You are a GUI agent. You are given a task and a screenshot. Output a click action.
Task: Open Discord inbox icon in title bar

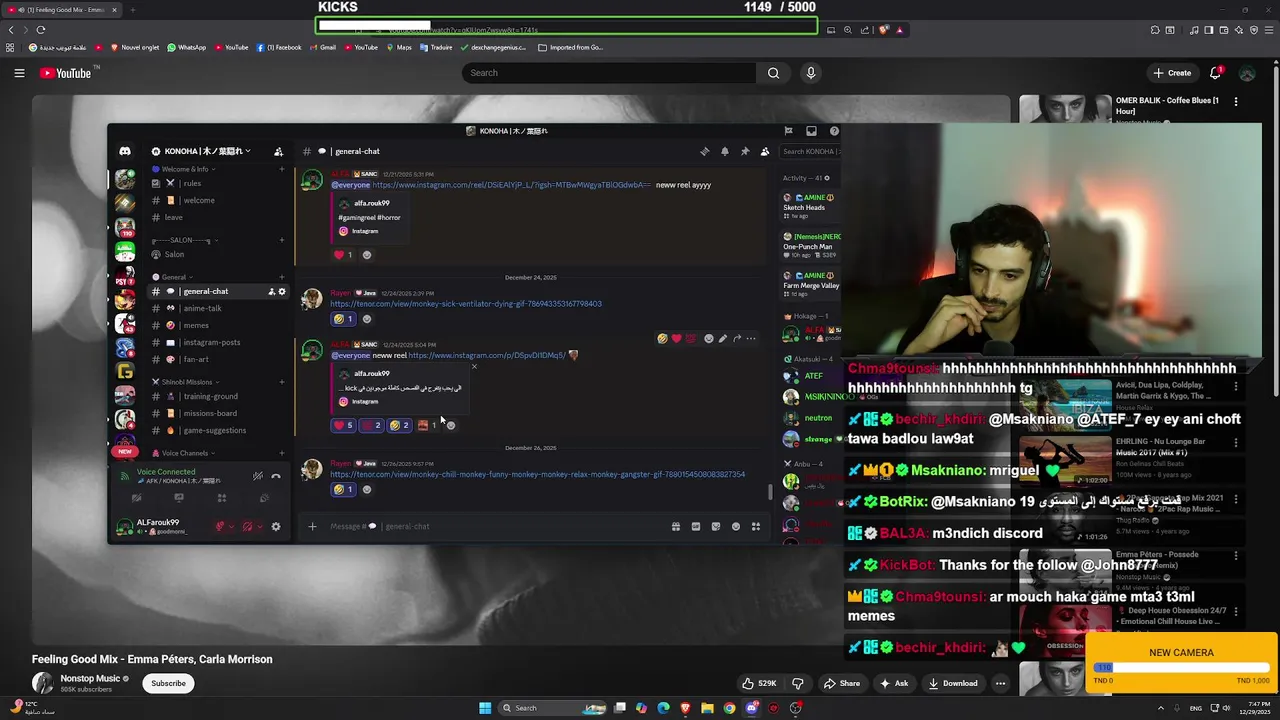[811, 131]
